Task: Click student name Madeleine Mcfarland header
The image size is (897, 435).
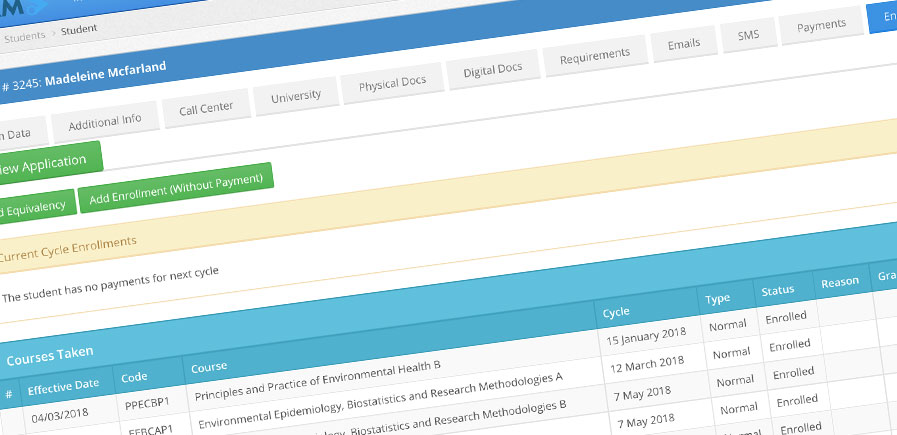Action: [x=105, y=73]
